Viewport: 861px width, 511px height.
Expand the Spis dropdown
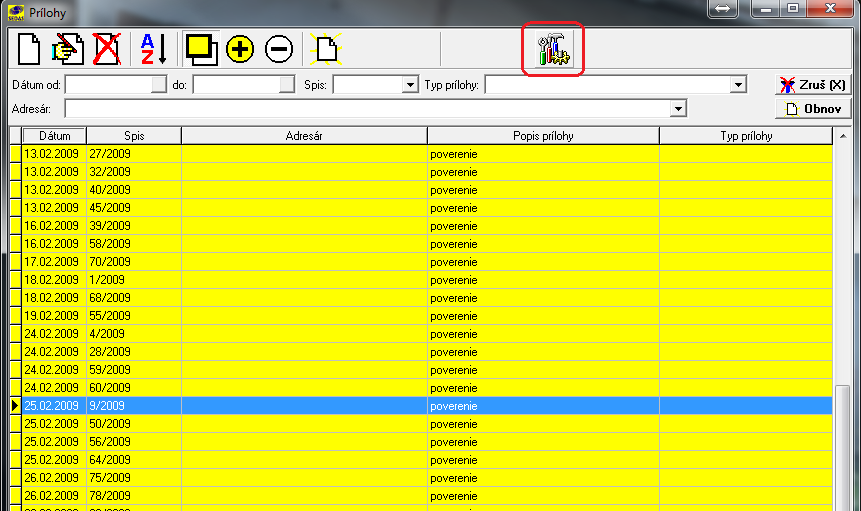[x=410, y=85]
